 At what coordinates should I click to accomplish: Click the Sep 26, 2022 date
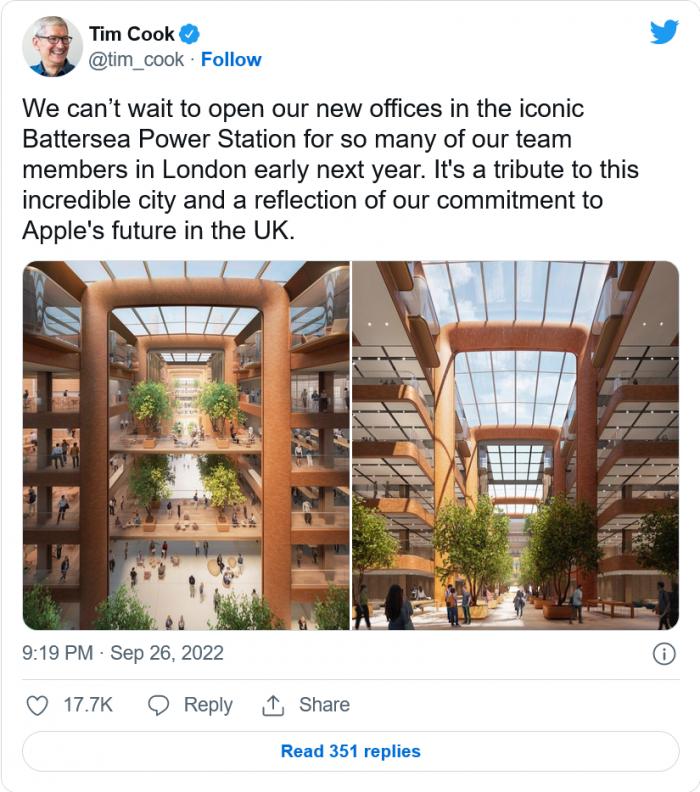[166, 654]
